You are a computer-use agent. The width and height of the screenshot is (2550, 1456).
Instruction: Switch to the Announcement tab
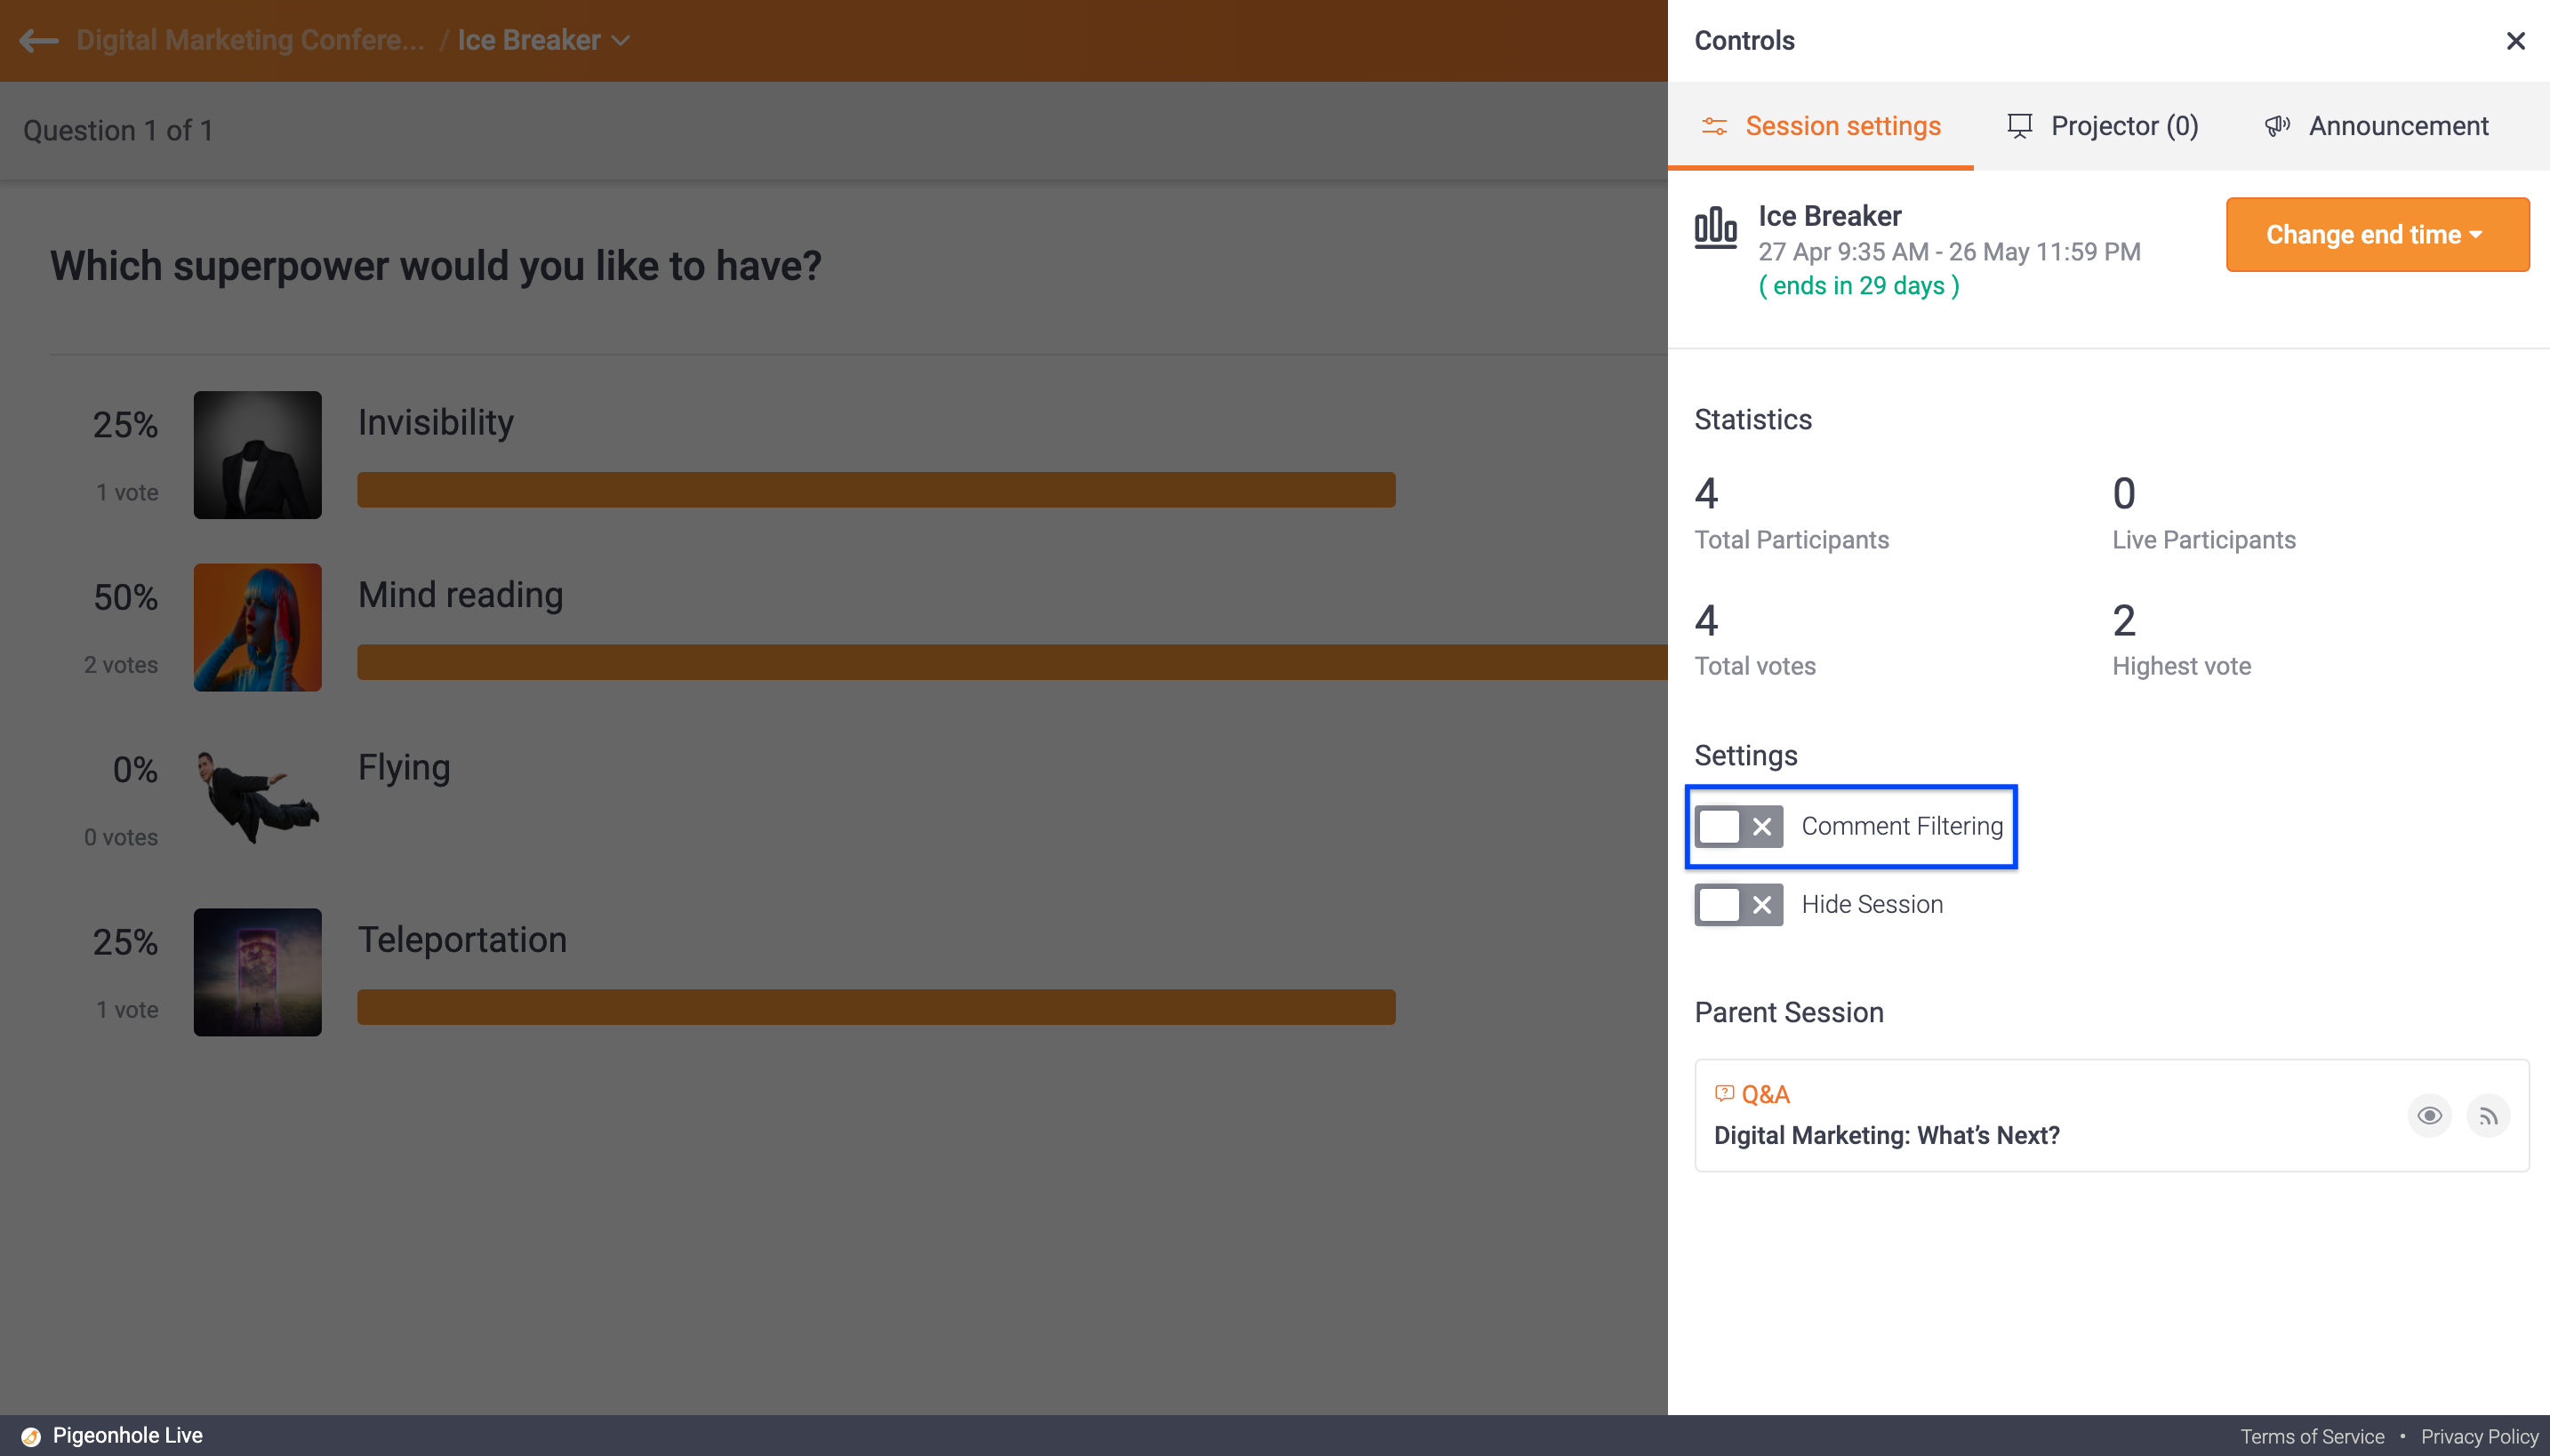(2376, 126)
